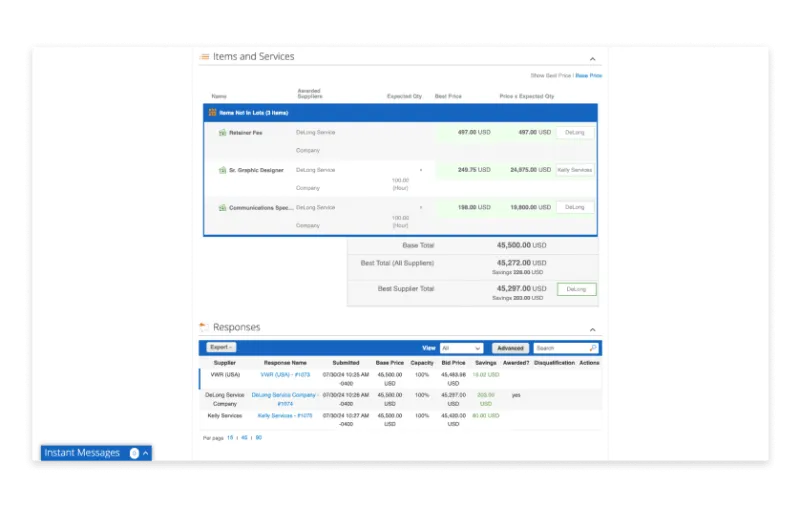Select the 249.75 USD best price cell

click(x=474, y=170)
